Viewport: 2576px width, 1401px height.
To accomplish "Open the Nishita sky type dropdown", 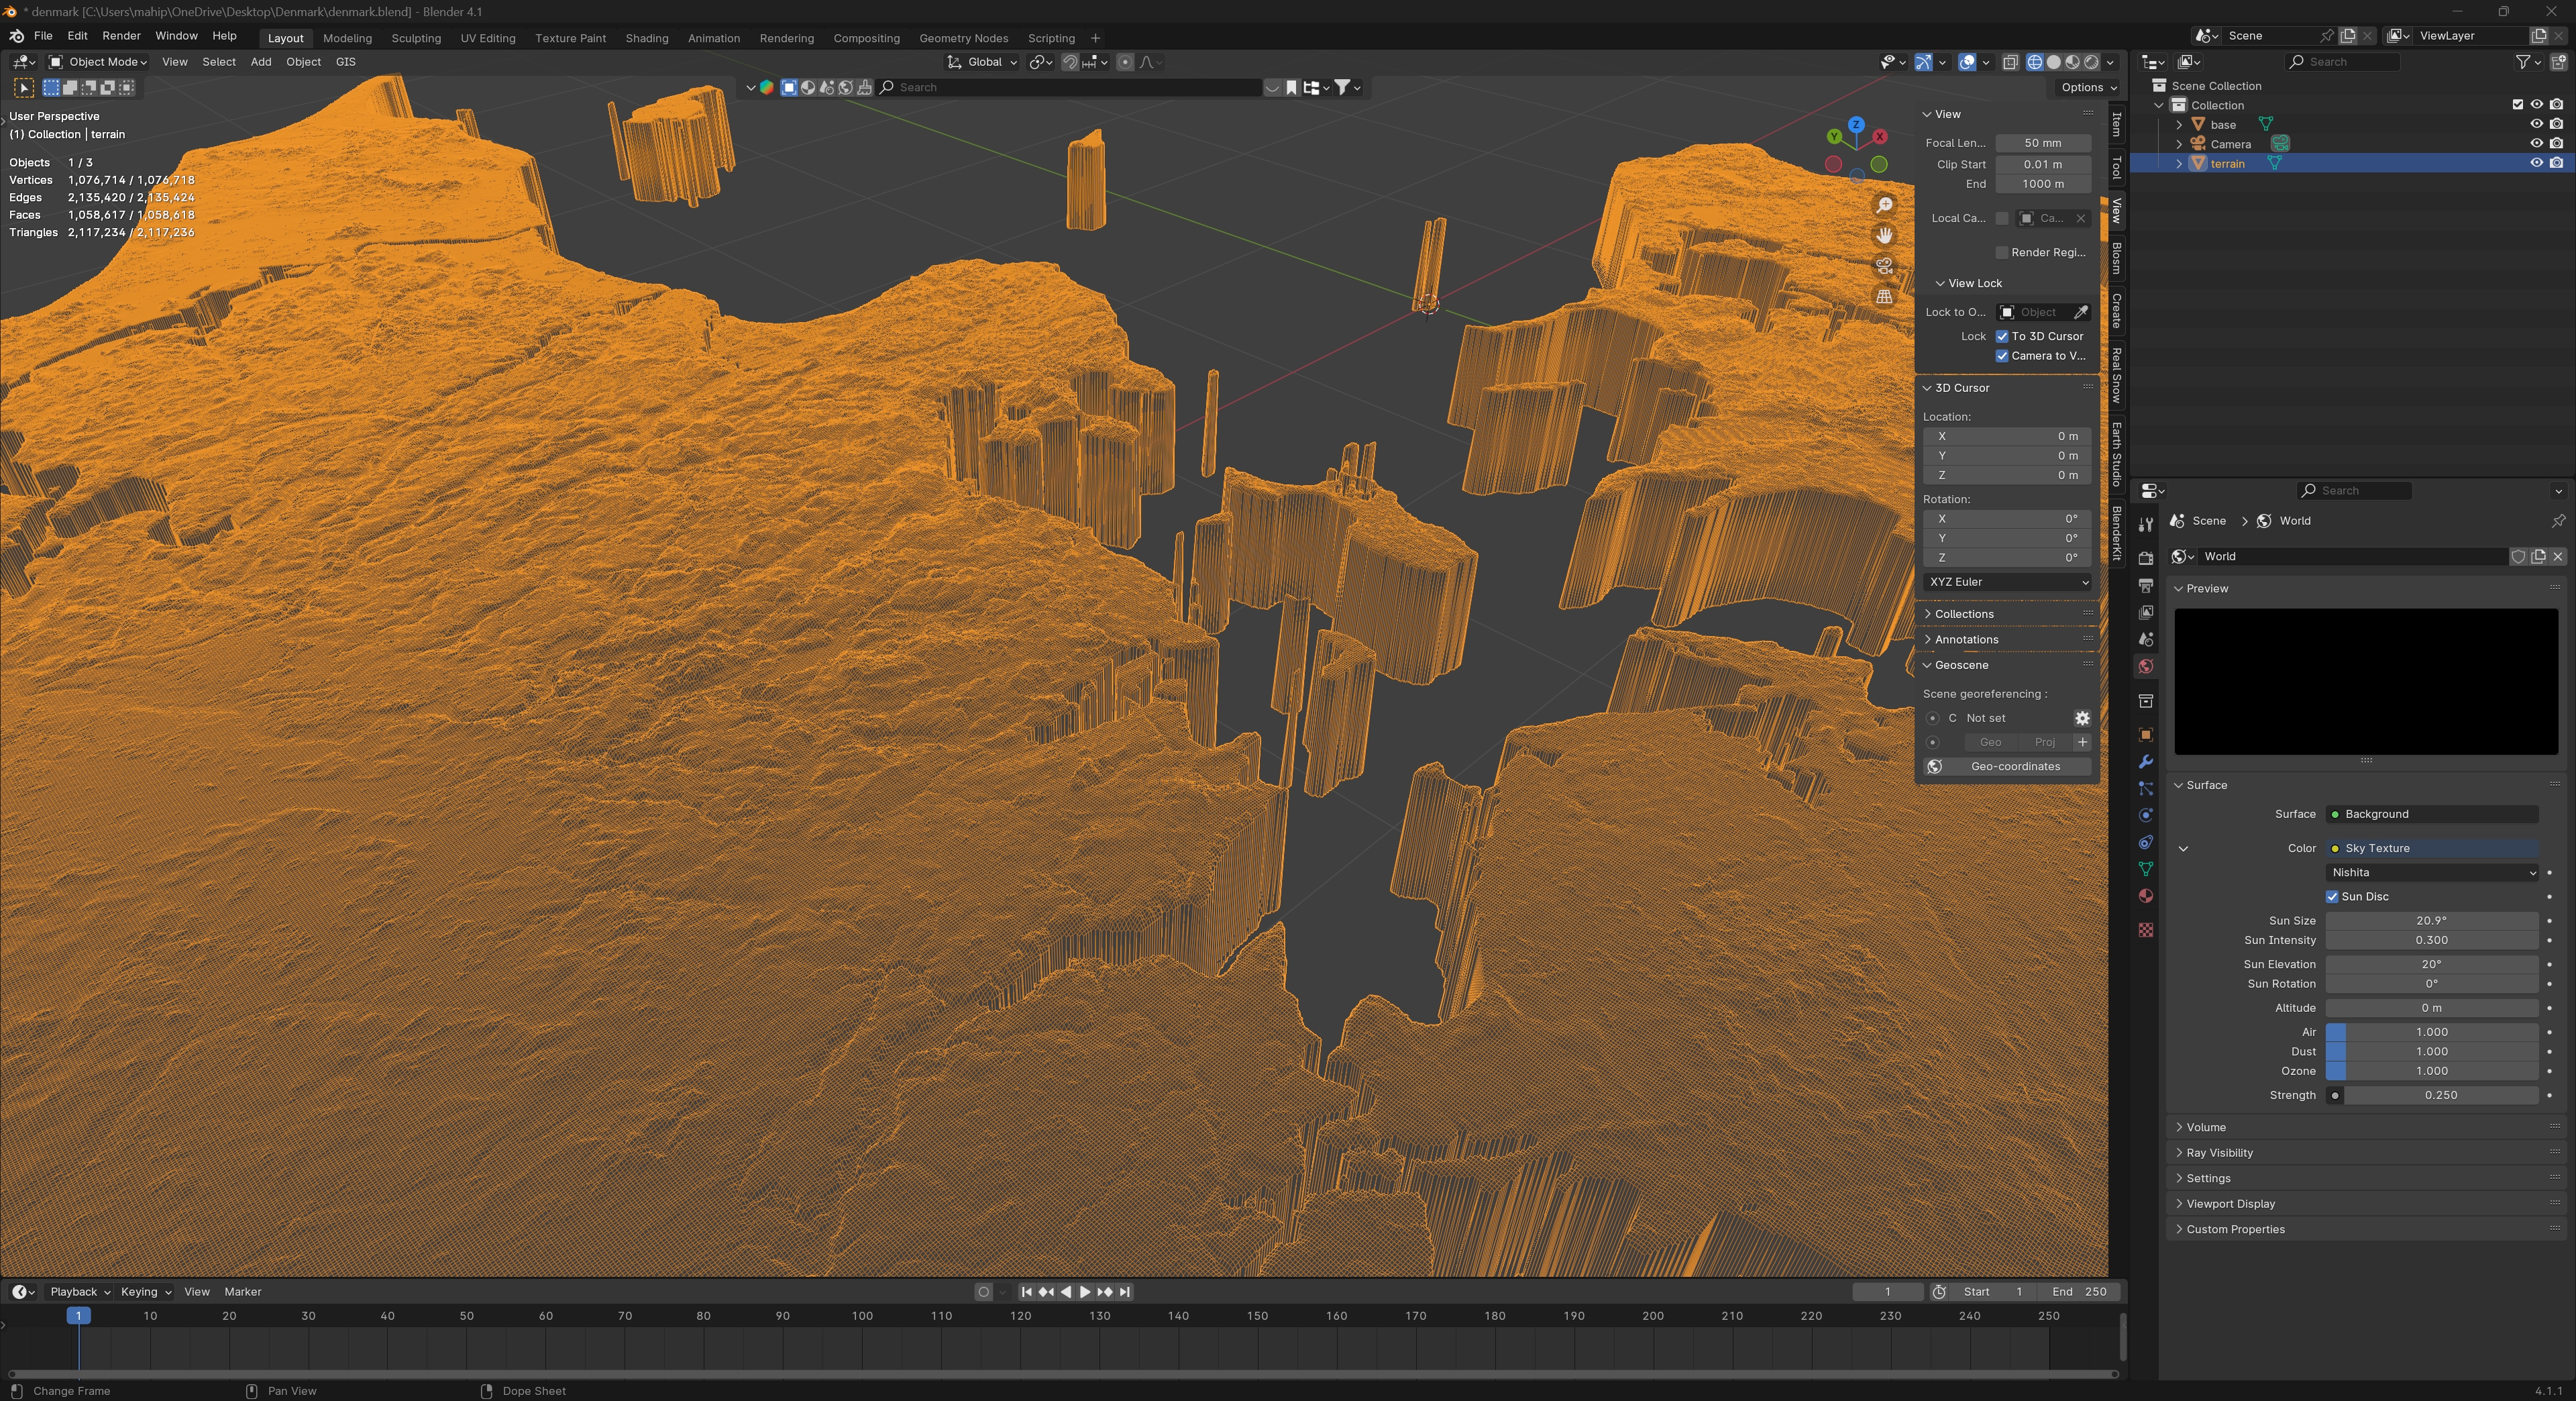I will (2431, 873).
